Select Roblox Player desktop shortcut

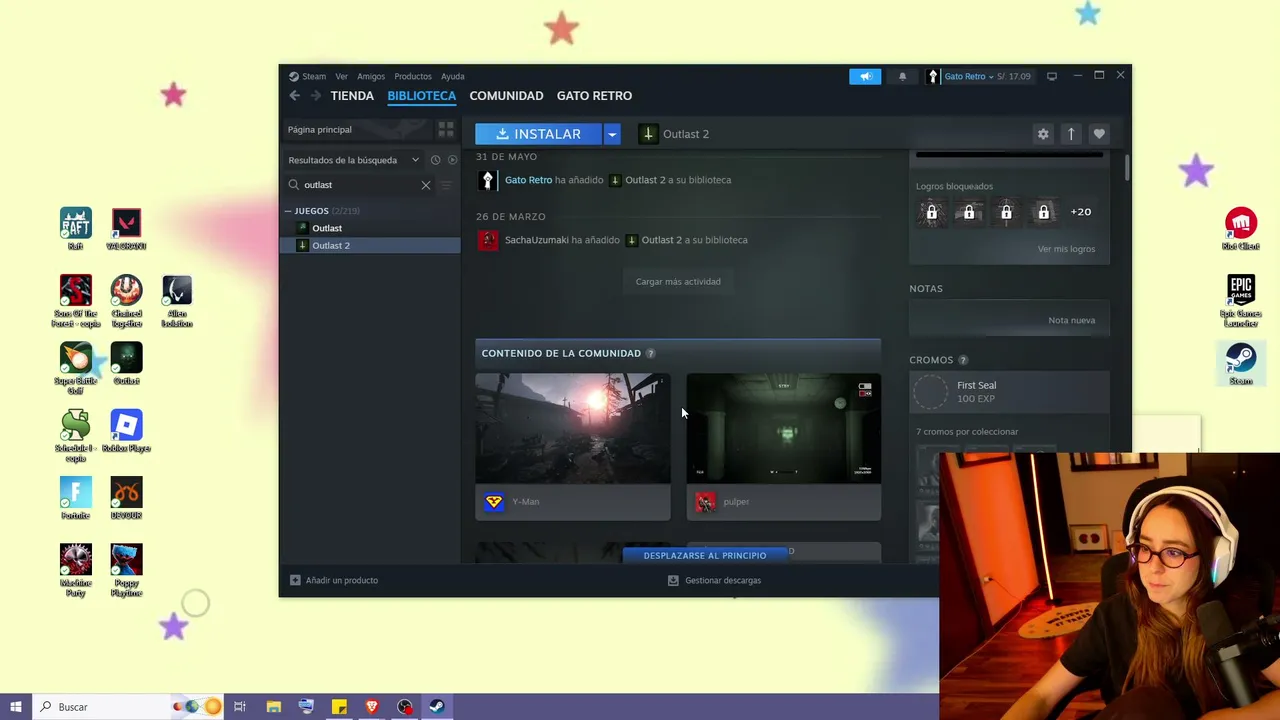coord(126,431)
